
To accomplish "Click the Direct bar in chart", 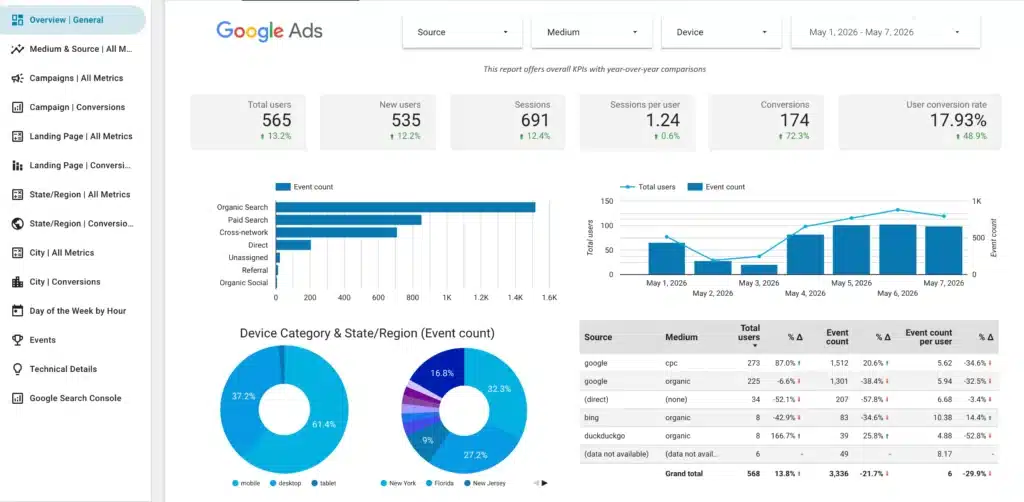I will click(293, 245).
